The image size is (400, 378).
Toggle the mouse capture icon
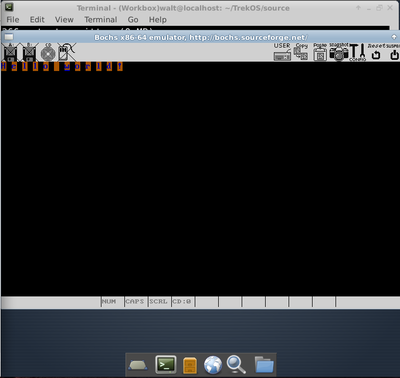coord(67,52)
